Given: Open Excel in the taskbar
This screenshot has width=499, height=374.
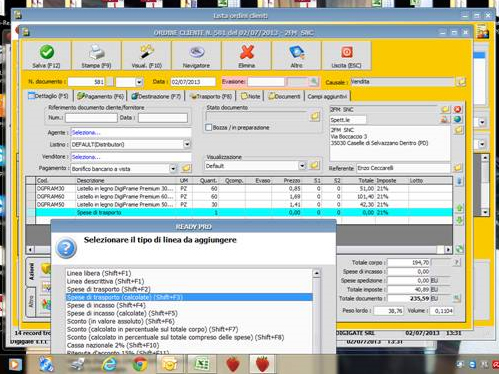Looking at the screenshot, I should click(201, 364).
